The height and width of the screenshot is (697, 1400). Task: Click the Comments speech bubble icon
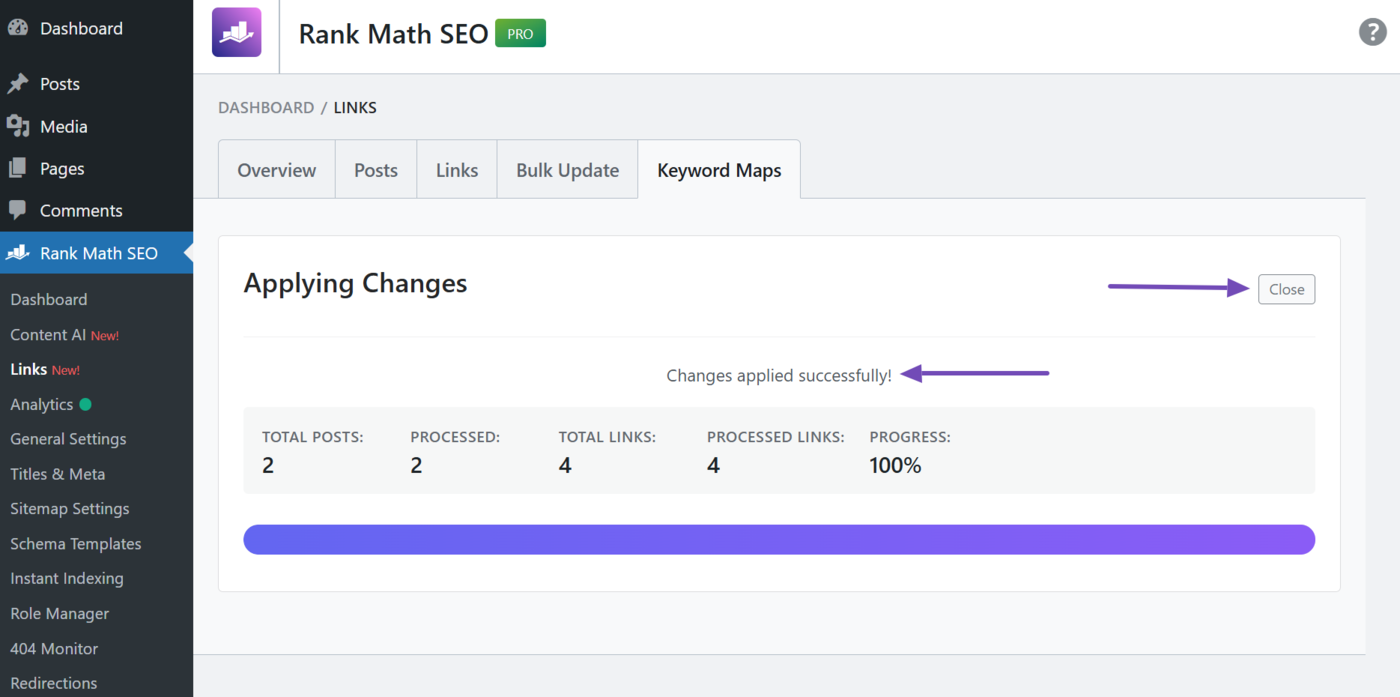tap(18, 210)
